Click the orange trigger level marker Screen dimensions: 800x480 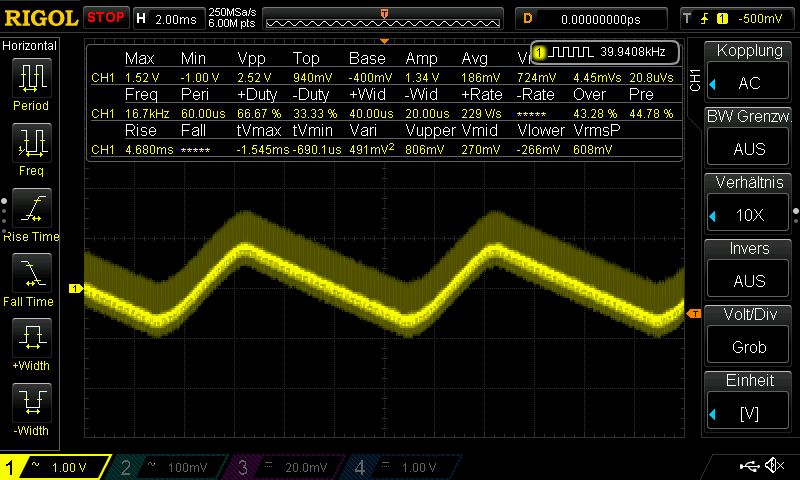point(693,315)
